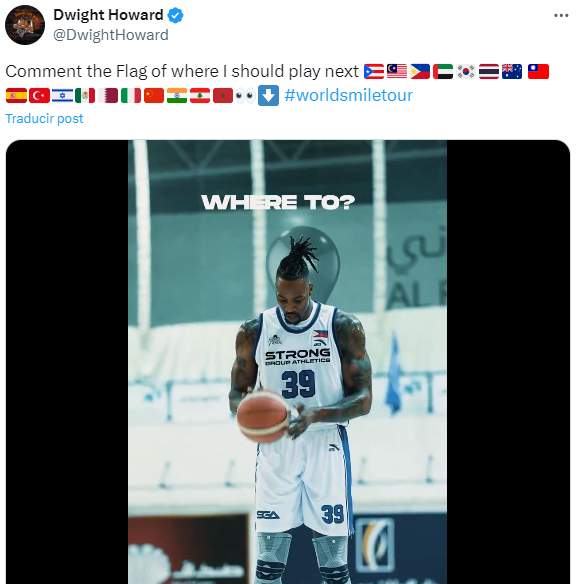Image resolution: width=581 pixels, height=584 pixels.
Task: Click the Taiwan flag emoji
Action: click(538, 72)
